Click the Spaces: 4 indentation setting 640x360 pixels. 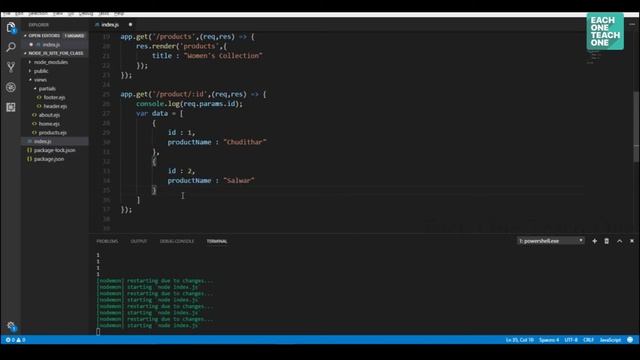(549, 340)
